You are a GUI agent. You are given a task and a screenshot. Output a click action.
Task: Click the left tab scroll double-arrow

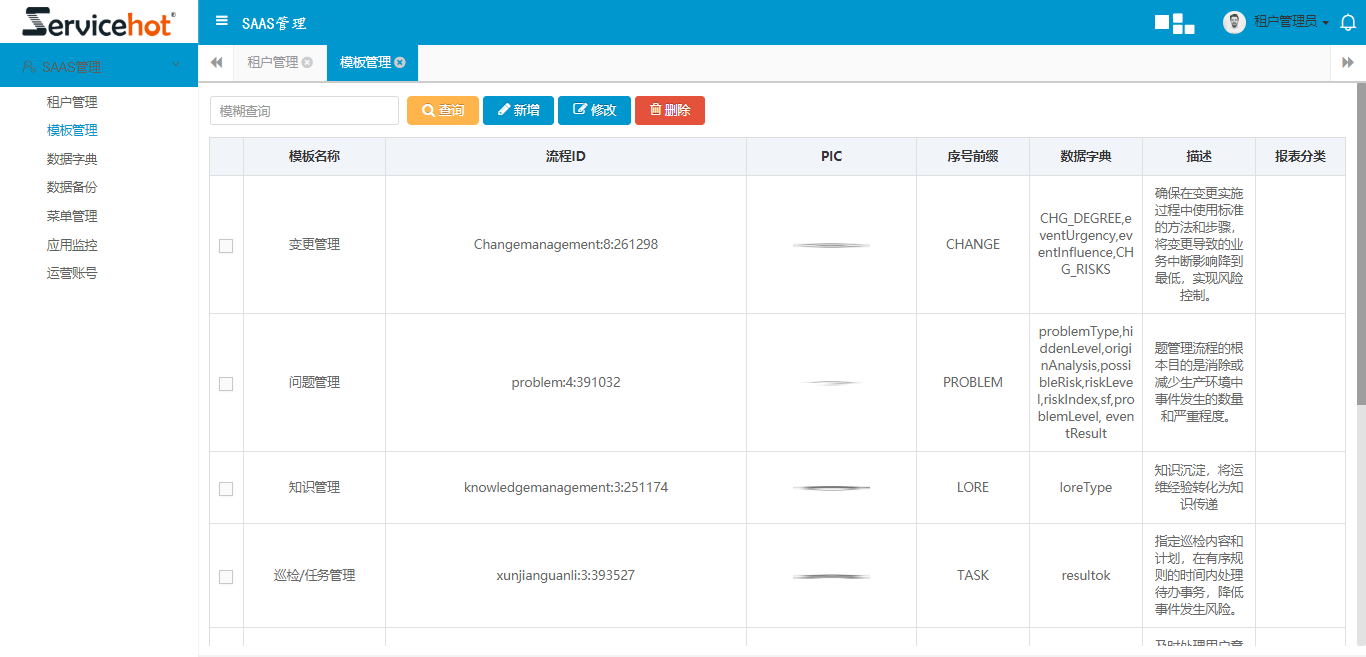click(216, 62)
